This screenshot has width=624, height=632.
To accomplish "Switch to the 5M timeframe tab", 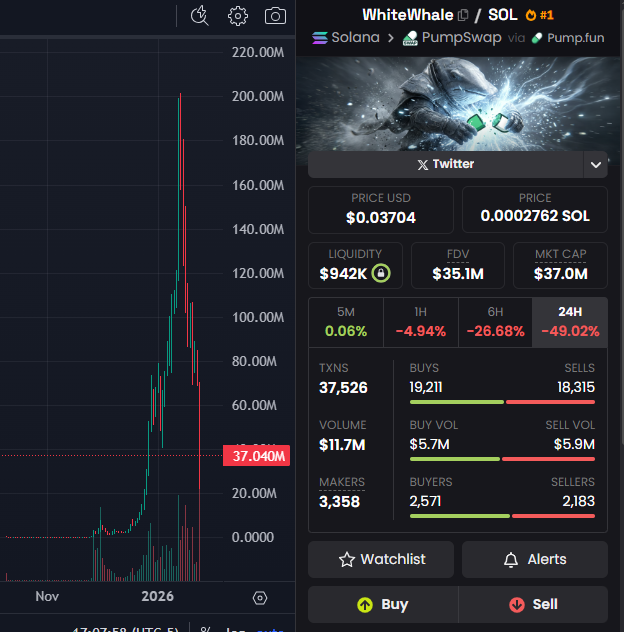I will [346, 322].
